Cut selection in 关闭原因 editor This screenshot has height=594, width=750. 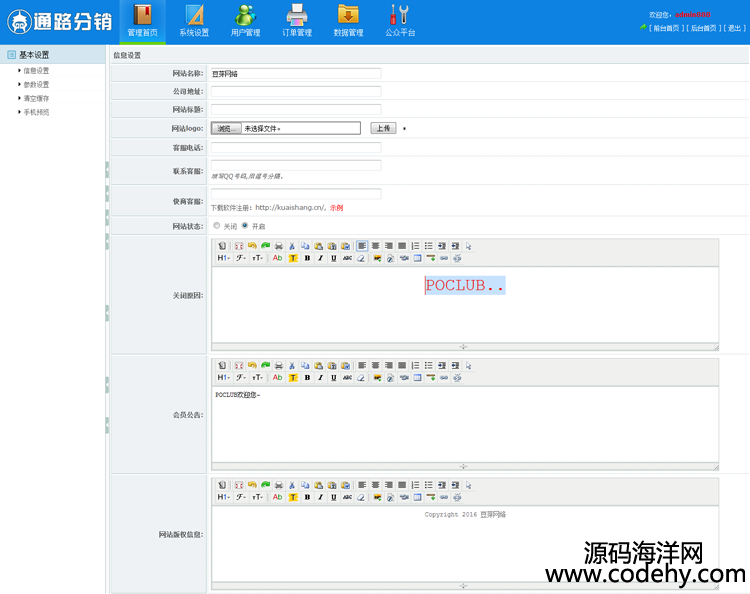pyautogui.click(x=292, y=246)
